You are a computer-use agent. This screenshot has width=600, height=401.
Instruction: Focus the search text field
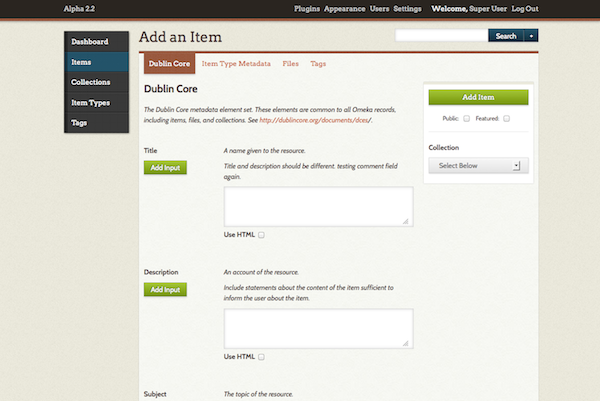click(x=442, y=36)
